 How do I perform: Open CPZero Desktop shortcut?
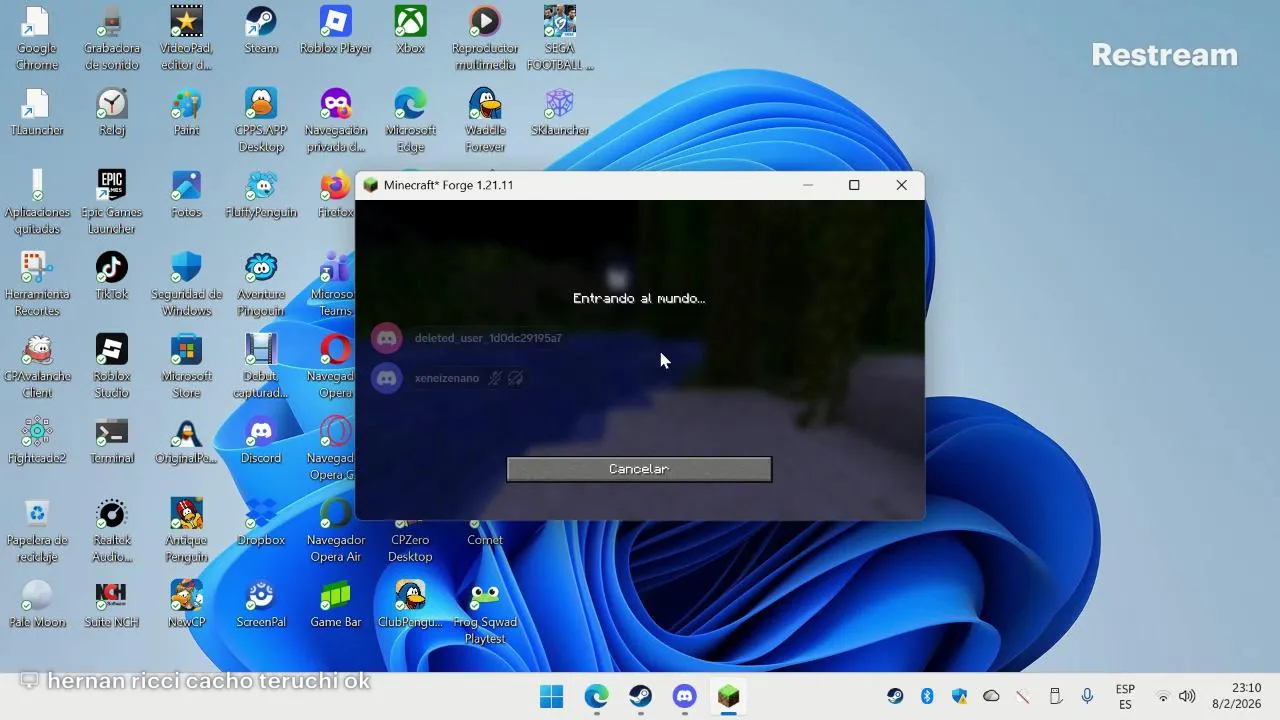410,538
